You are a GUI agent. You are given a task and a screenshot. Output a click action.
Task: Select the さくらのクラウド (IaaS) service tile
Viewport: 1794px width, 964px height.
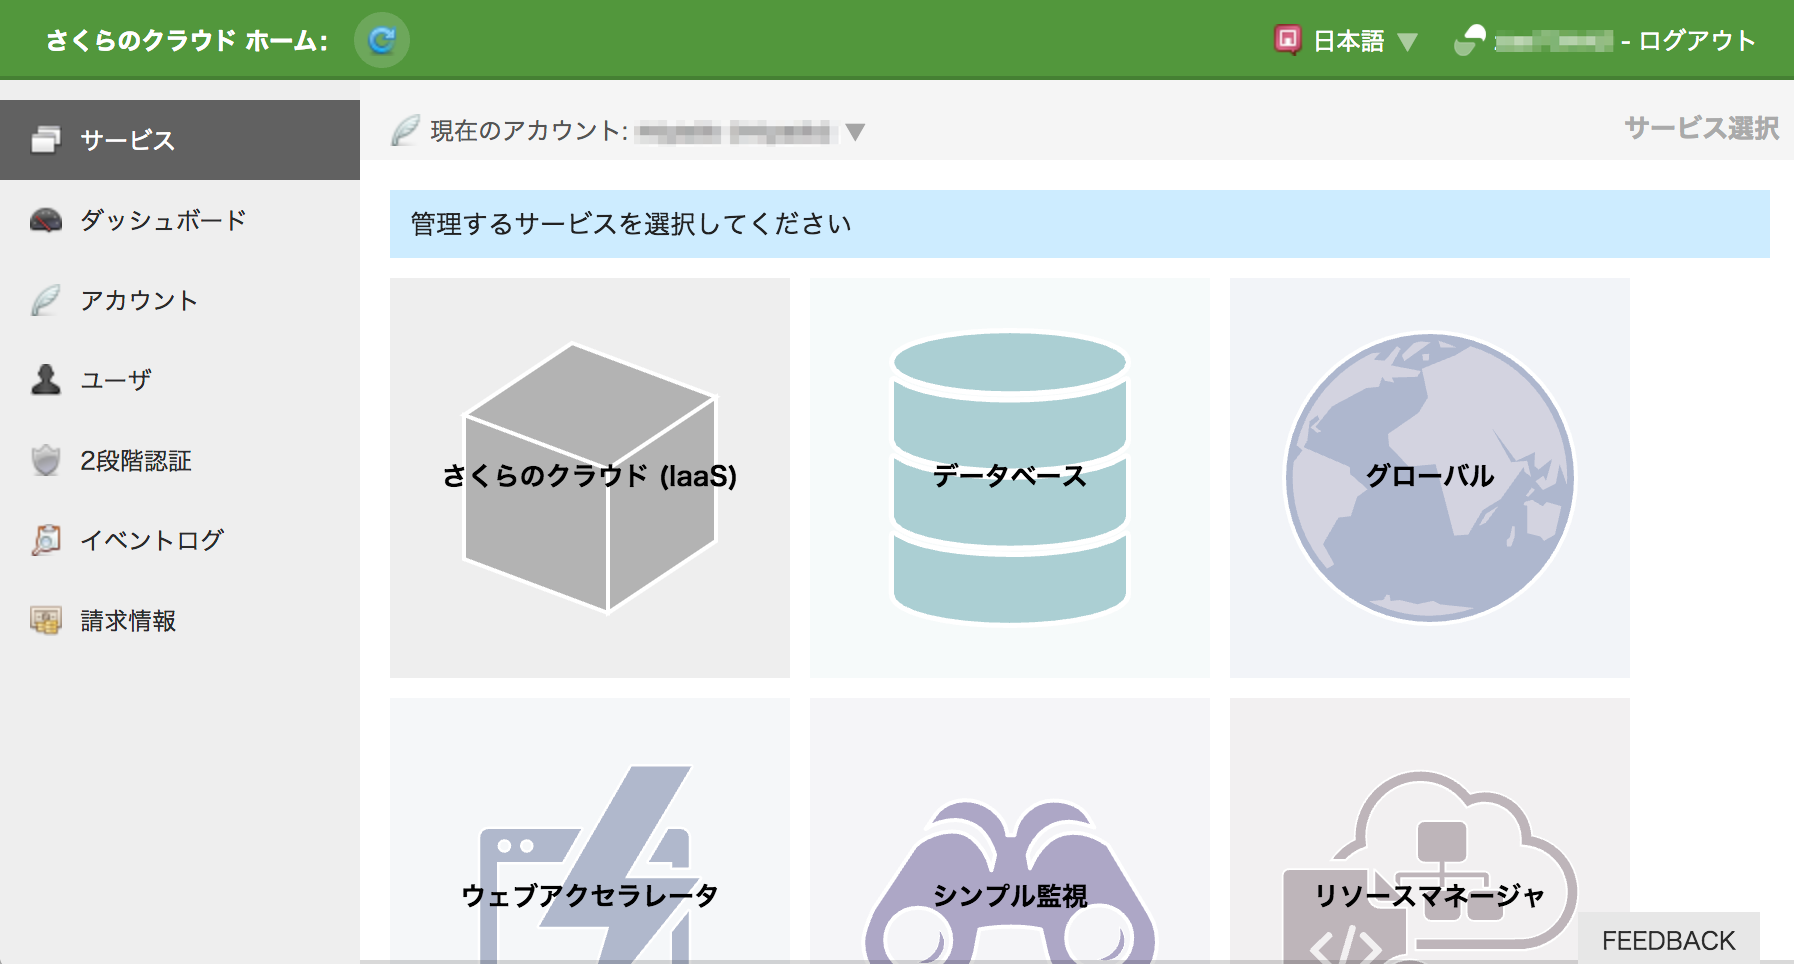590,478
